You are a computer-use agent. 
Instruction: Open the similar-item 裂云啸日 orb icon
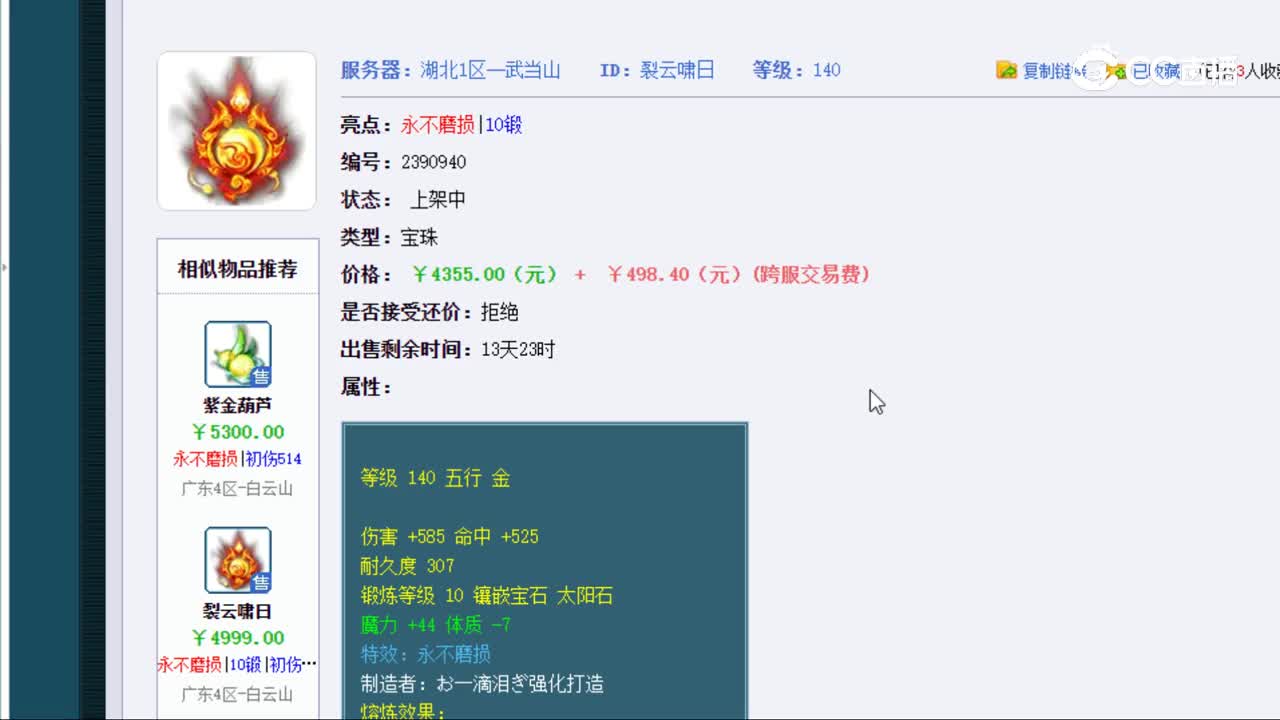[238, 560]
